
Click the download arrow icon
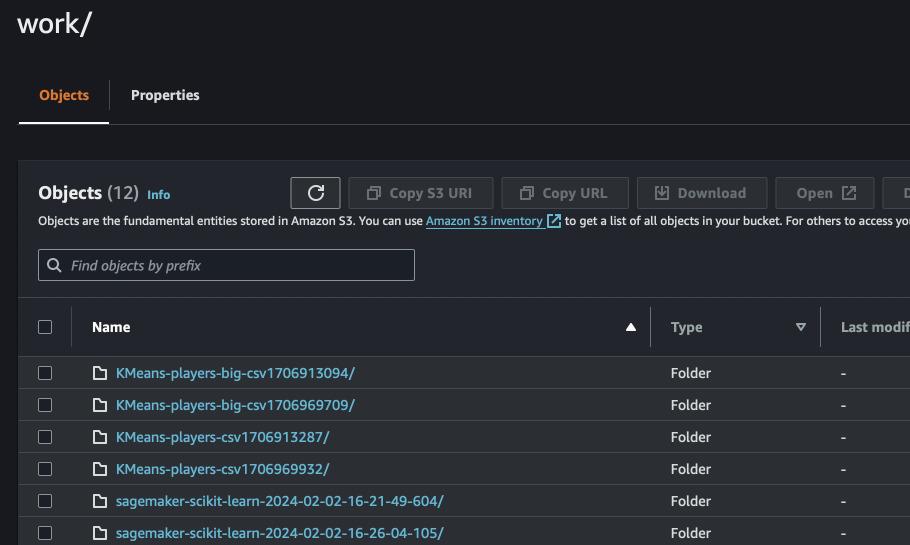(662, 193)
